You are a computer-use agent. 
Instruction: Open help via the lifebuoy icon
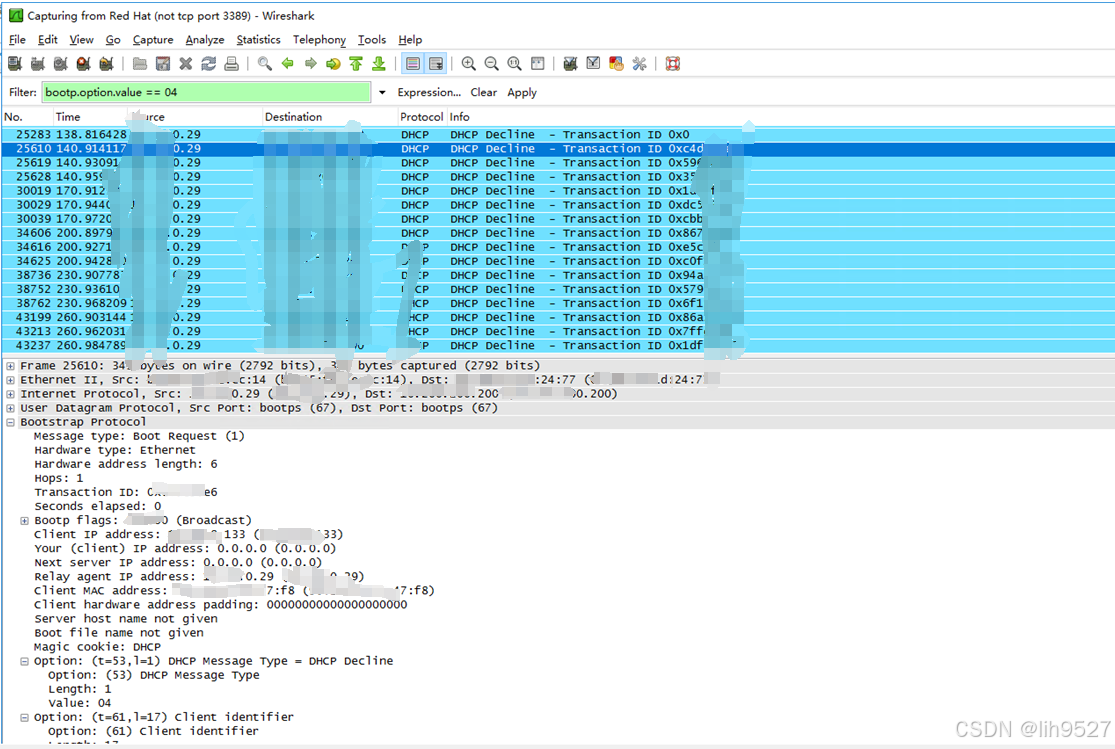pos(673,64)
